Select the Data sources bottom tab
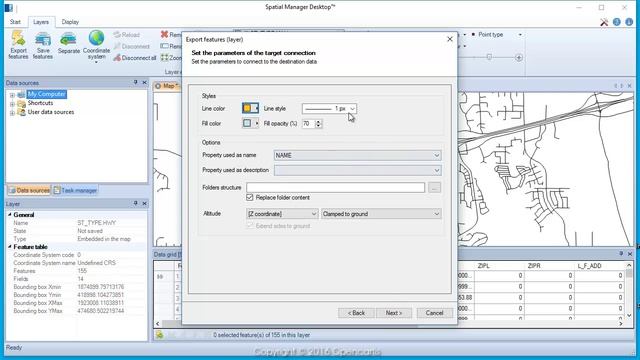The height and width of the screenshot is (360, 640). point(29,190)
